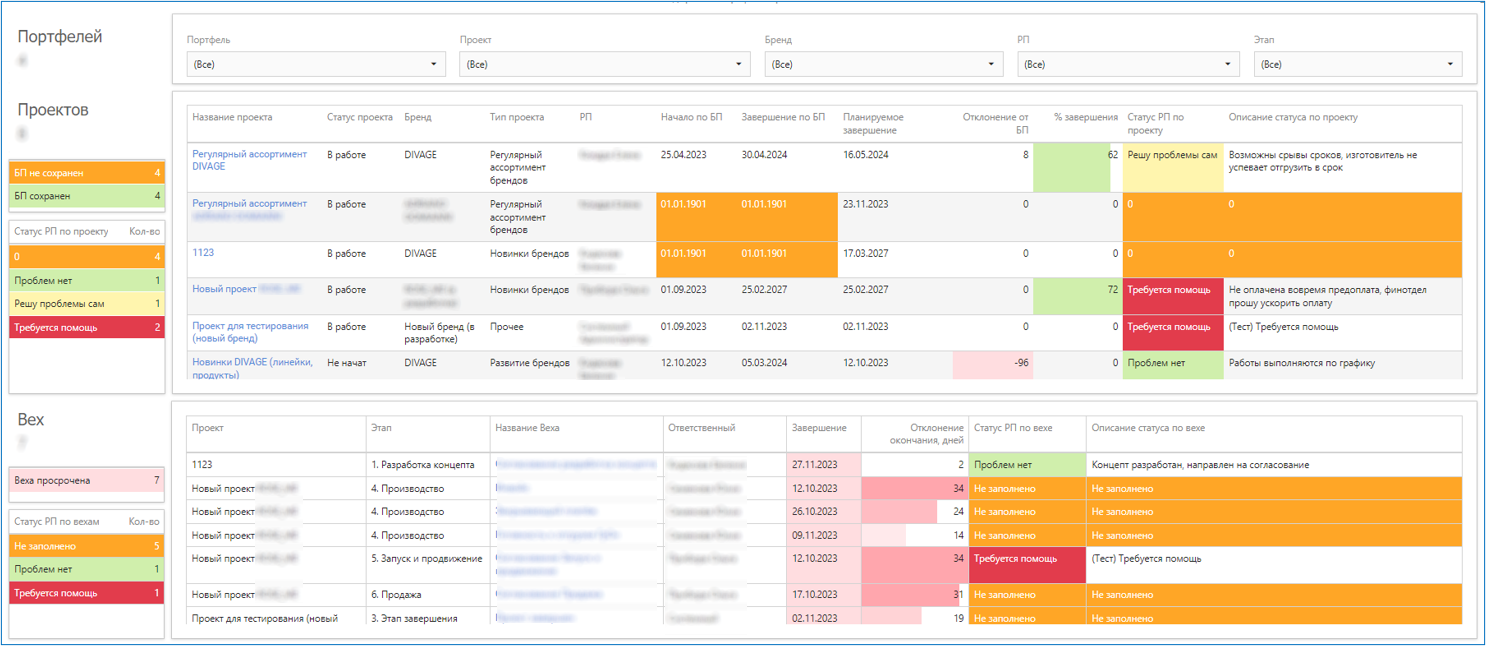Expand the Проект filter dropdown
The image size is (1486, 646).
pos(604,65)
